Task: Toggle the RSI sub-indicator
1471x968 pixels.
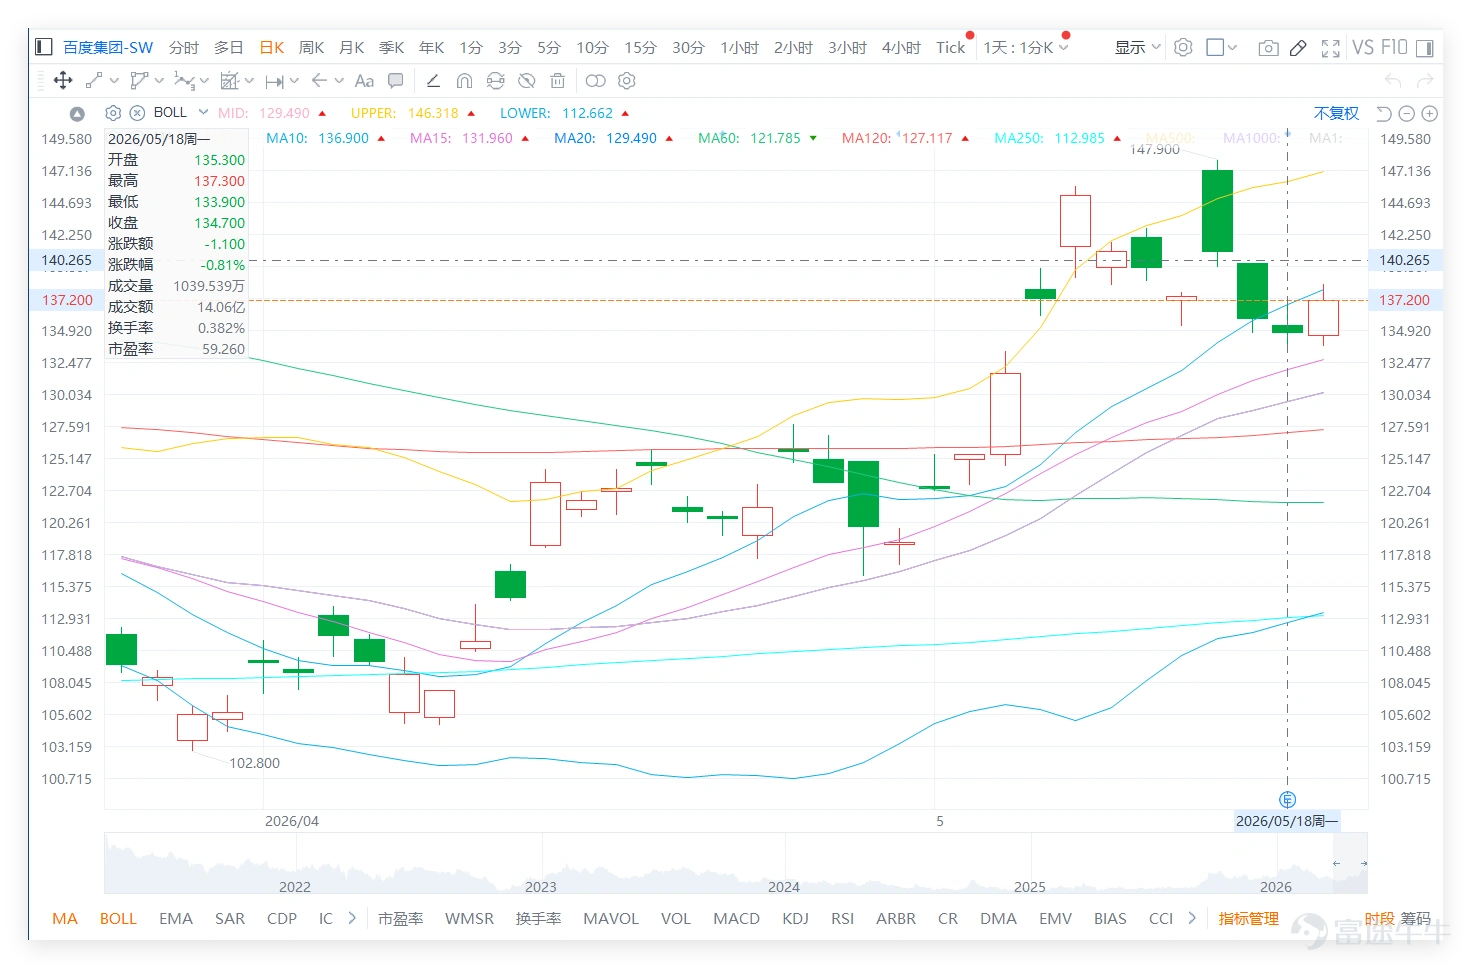Action: pyautogui.click(x=843, y=918)
